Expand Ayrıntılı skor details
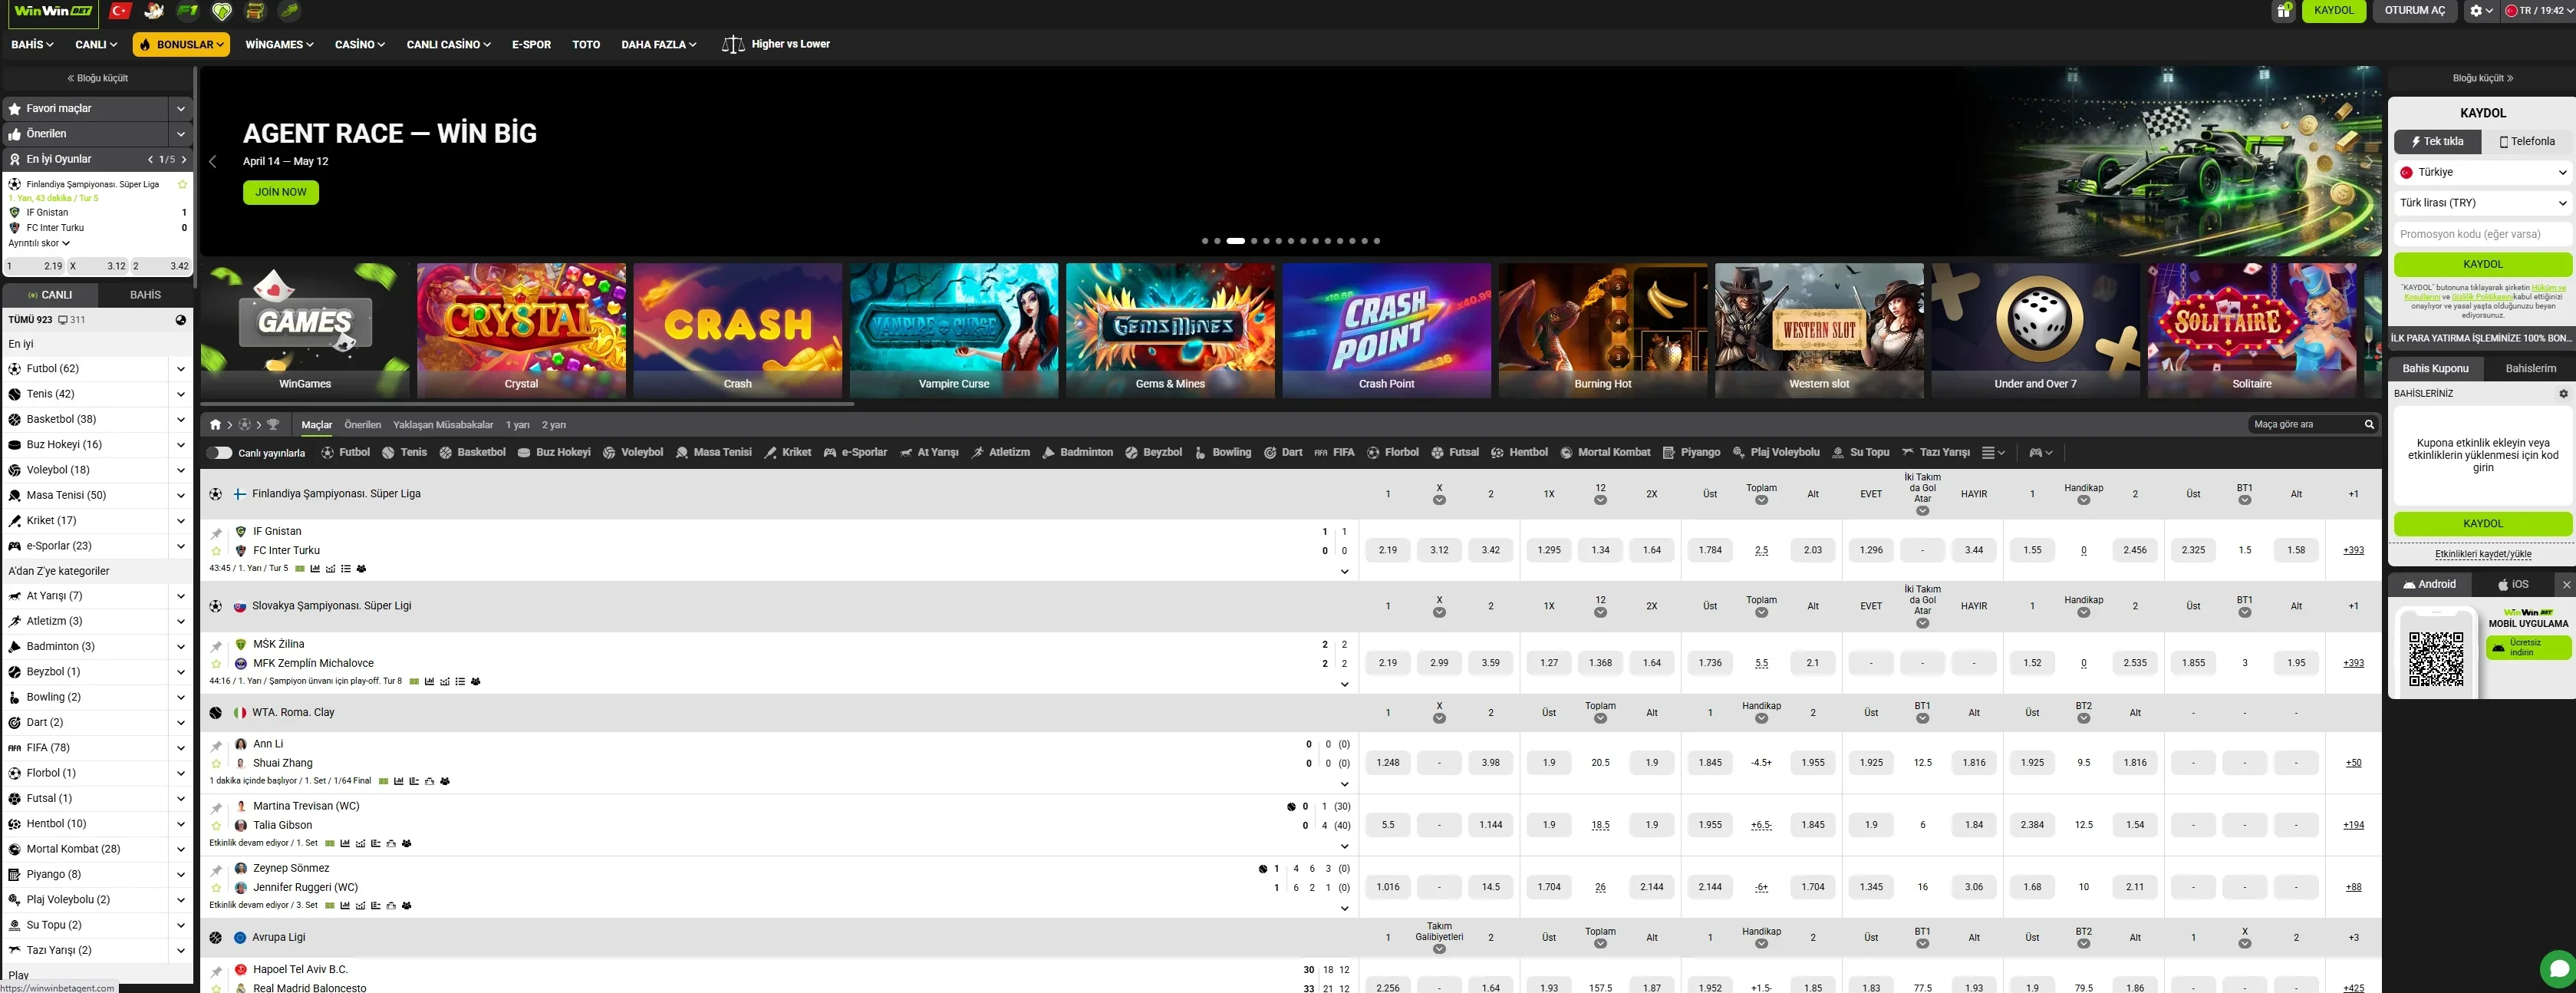The width and height of the screenshot is (2576, 993). pyautogui.click(x=39, y=243)
